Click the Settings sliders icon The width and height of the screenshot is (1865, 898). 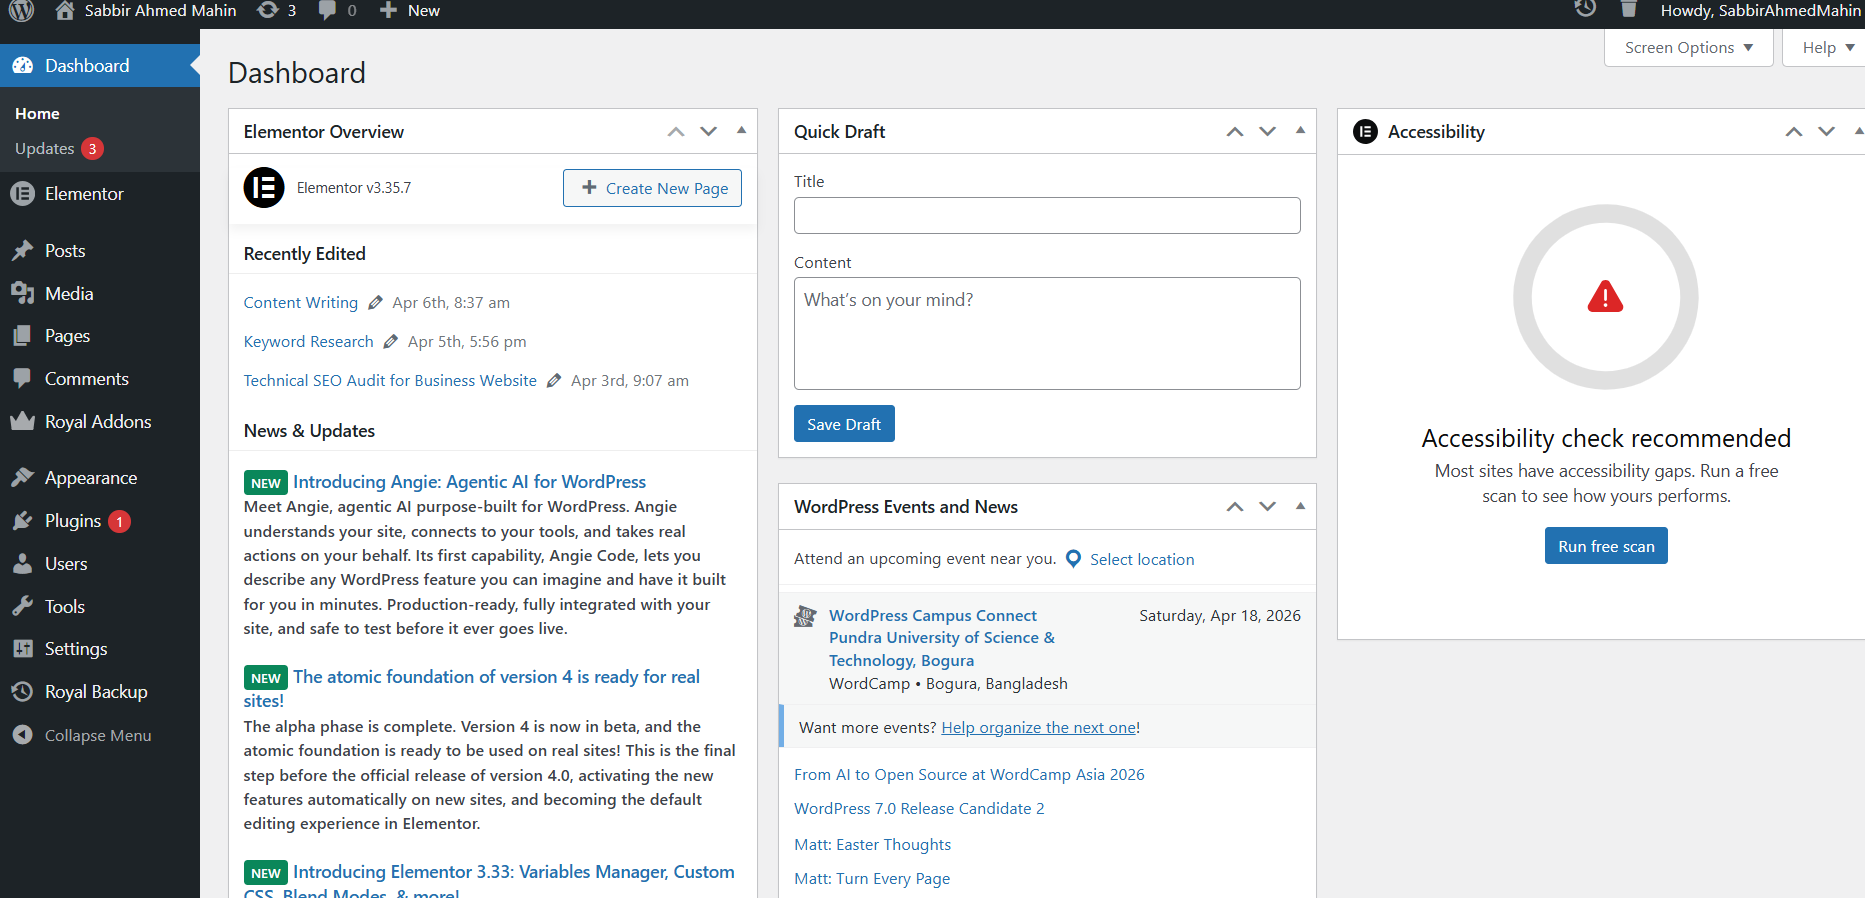[23, 648]
